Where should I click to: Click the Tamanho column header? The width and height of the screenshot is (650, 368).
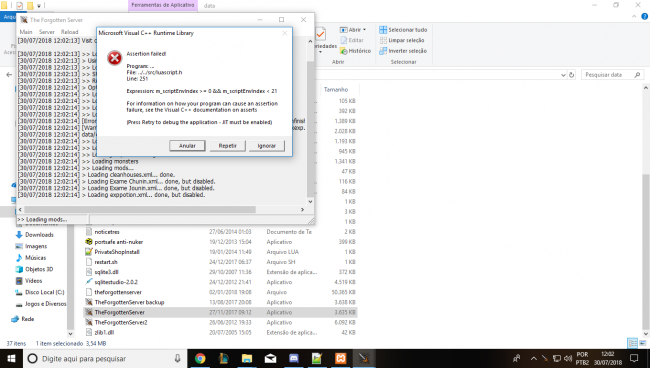(x=336, y=90)
